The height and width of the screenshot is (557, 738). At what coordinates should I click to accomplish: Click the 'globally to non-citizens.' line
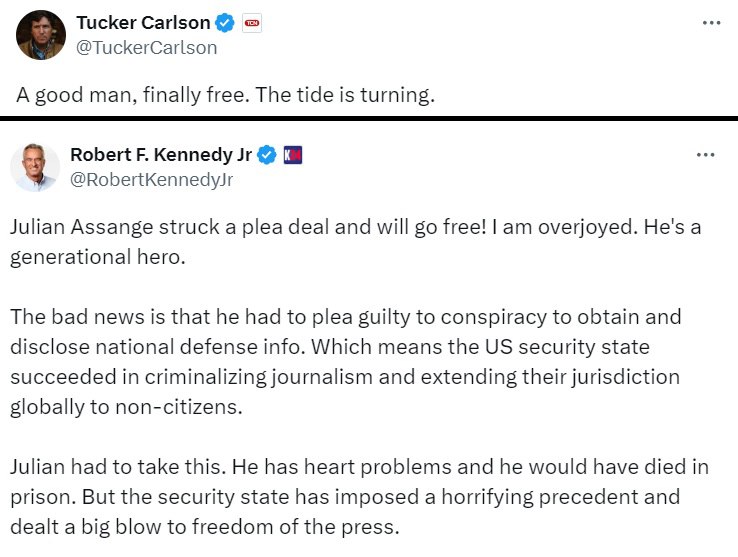126,407
